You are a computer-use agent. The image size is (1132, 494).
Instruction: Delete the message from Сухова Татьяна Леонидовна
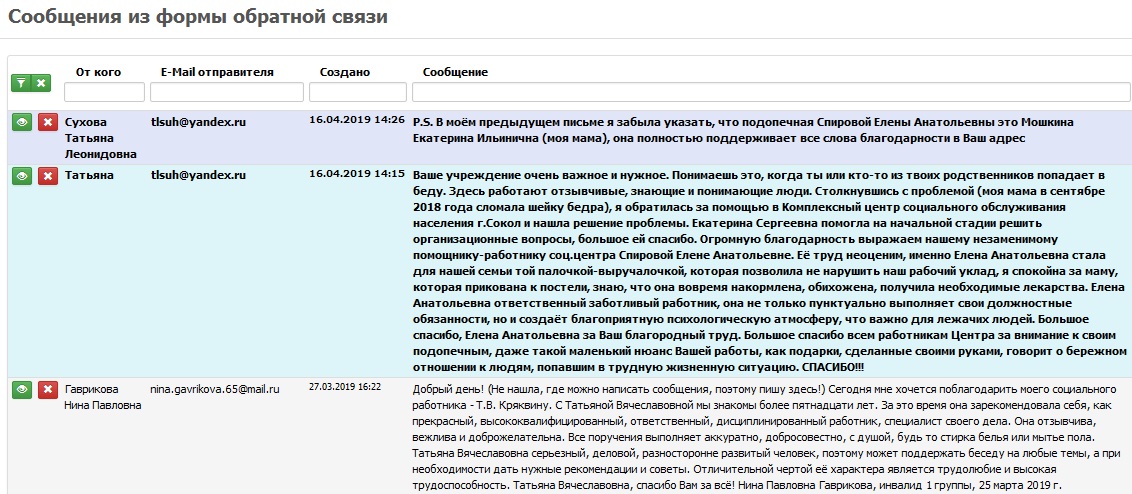47,122
